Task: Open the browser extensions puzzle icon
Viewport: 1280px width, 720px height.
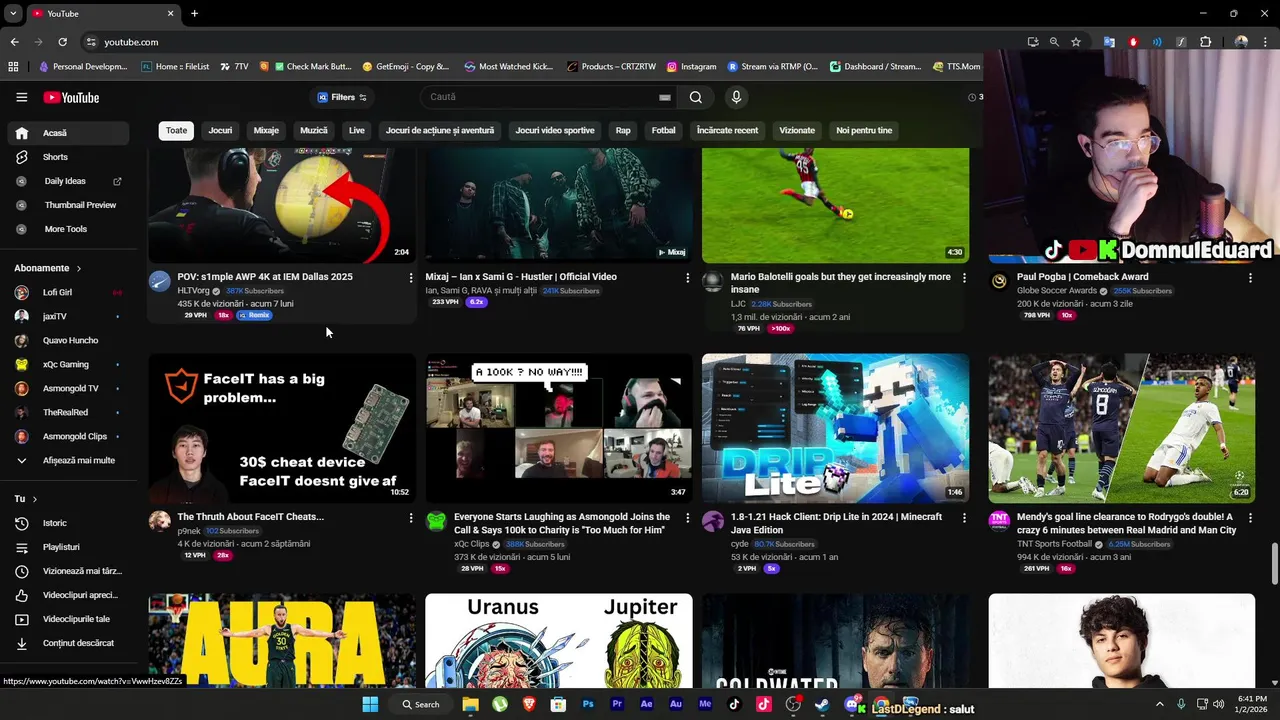Action: [x=1205, y=42]
